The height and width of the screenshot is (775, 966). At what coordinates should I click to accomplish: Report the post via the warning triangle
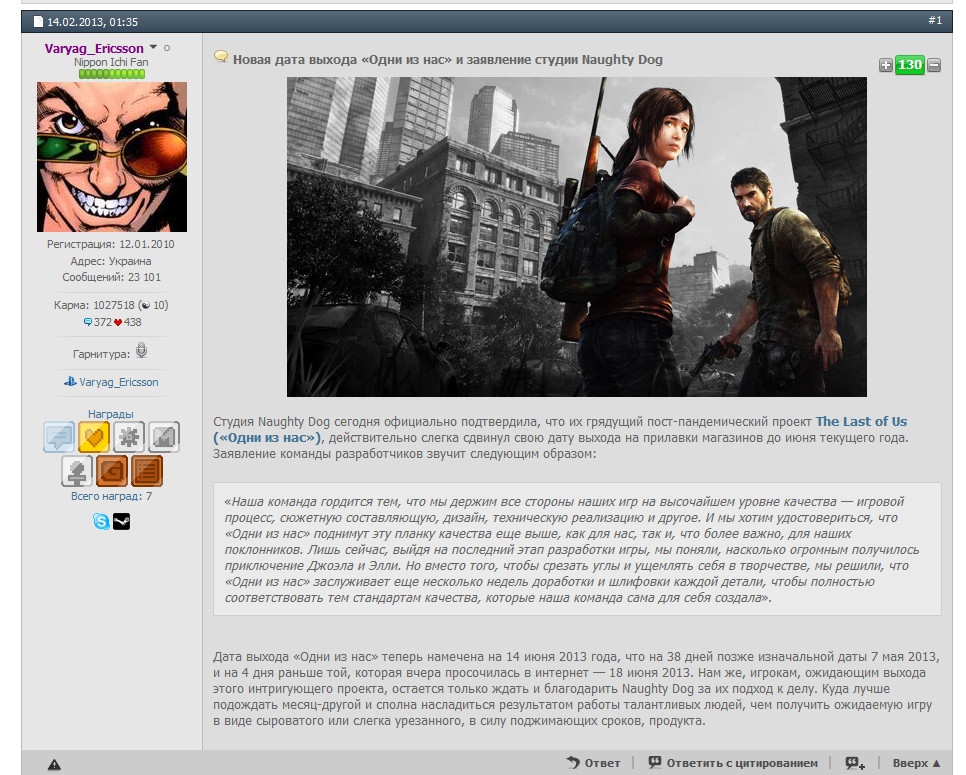pyautogui.click(x=54, y=764)
